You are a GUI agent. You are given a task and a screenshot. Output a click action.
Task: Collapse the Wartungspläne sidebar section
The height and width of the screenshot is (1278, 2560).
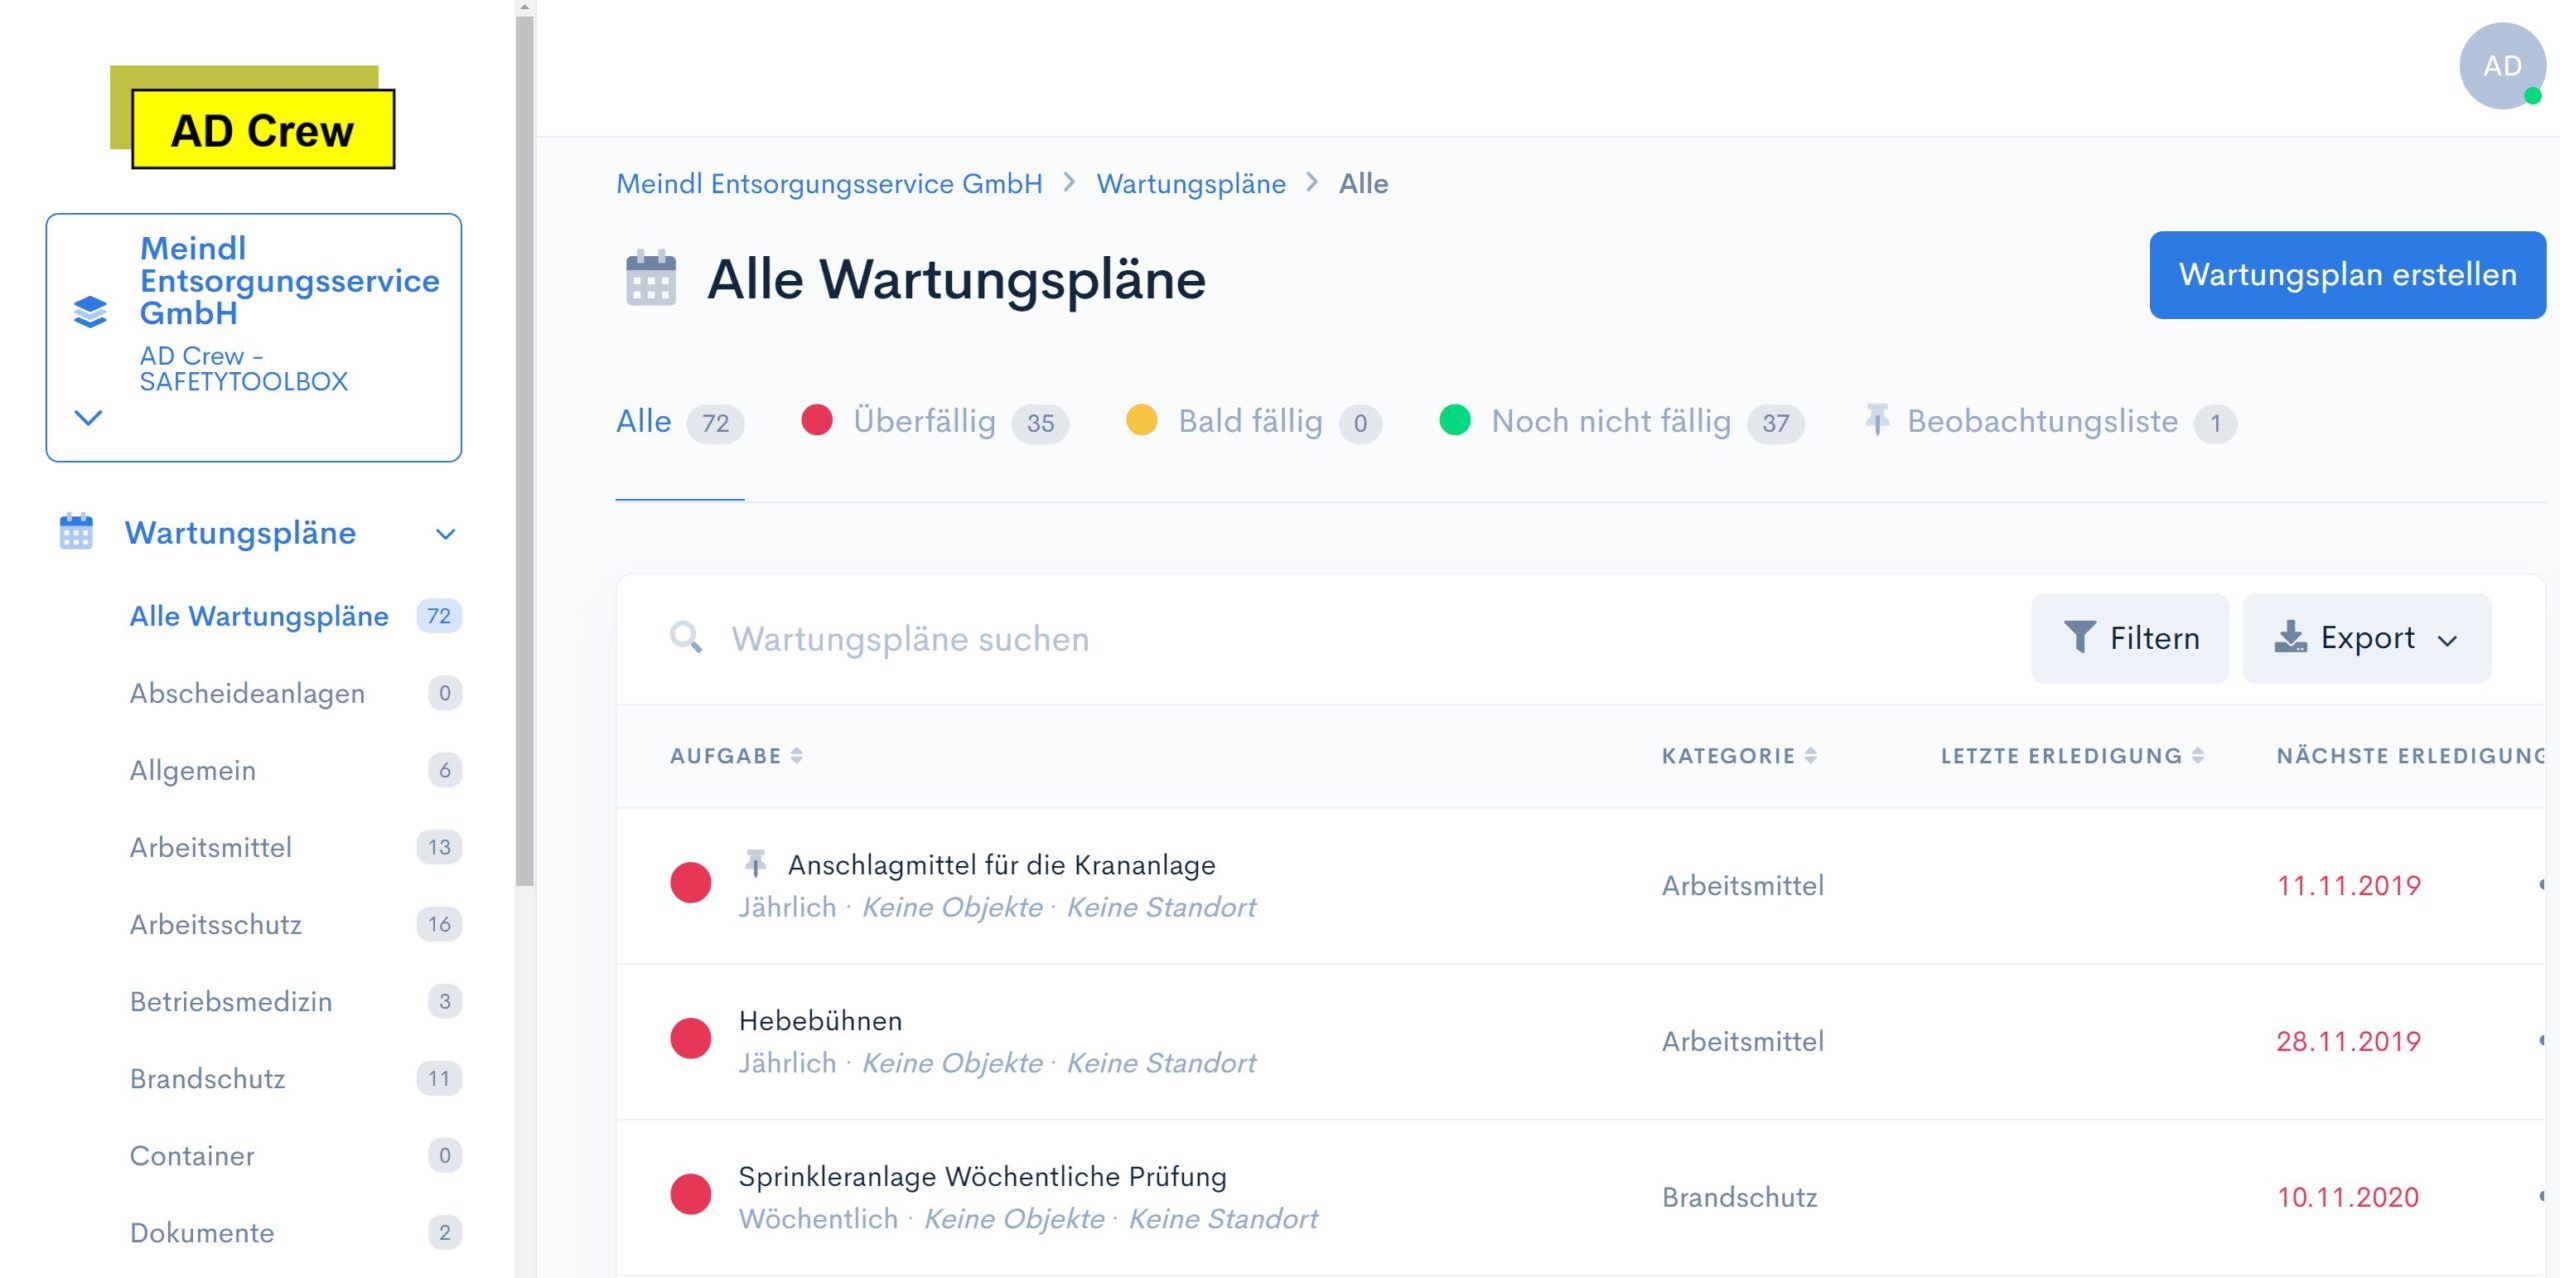tap(446, 534)
